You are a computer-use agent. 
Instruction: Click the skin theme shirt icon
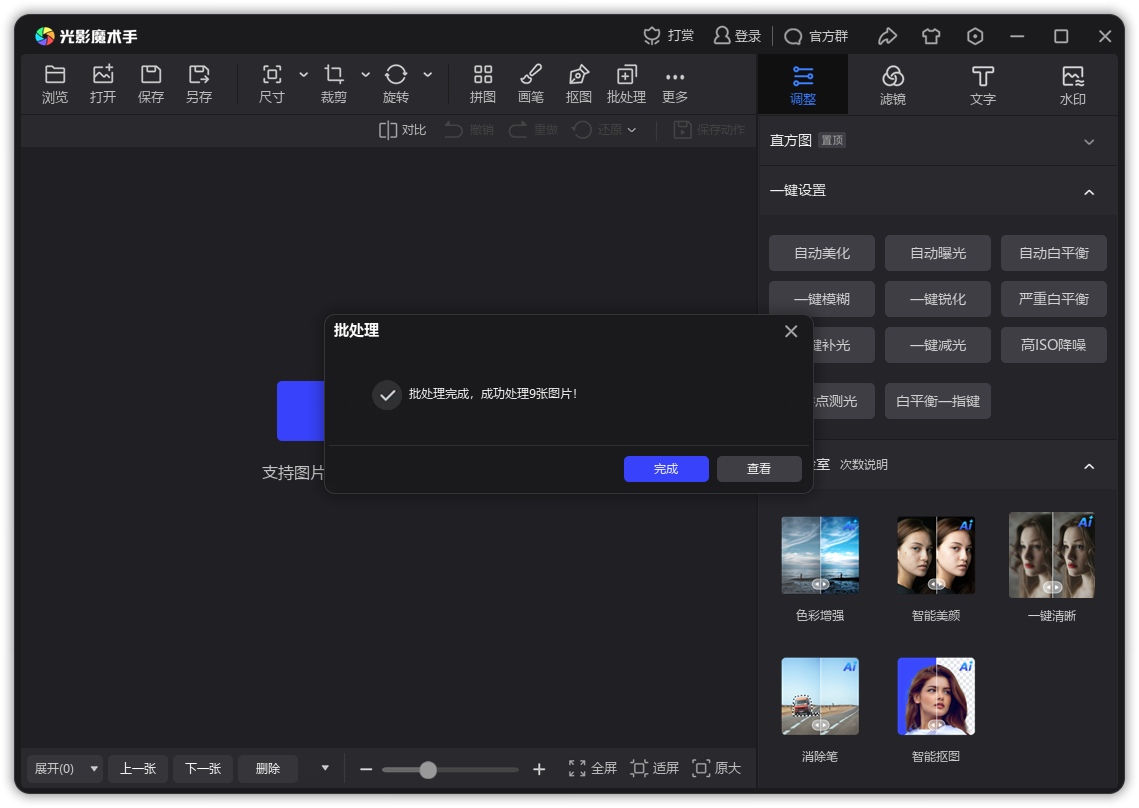click(x=931, y=36)
